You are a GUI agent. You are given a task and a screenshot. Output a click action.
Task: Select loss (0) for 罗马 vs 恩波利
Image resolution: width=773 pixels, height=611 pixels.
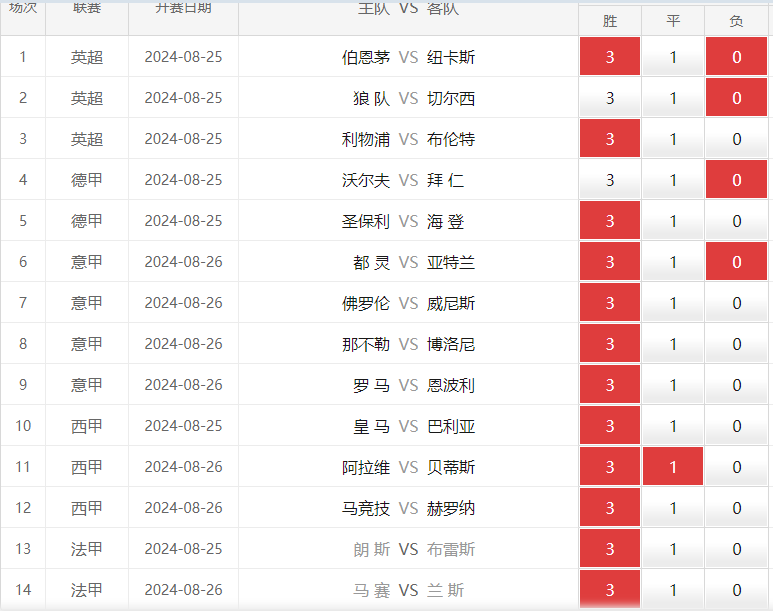tap(736, 384)
